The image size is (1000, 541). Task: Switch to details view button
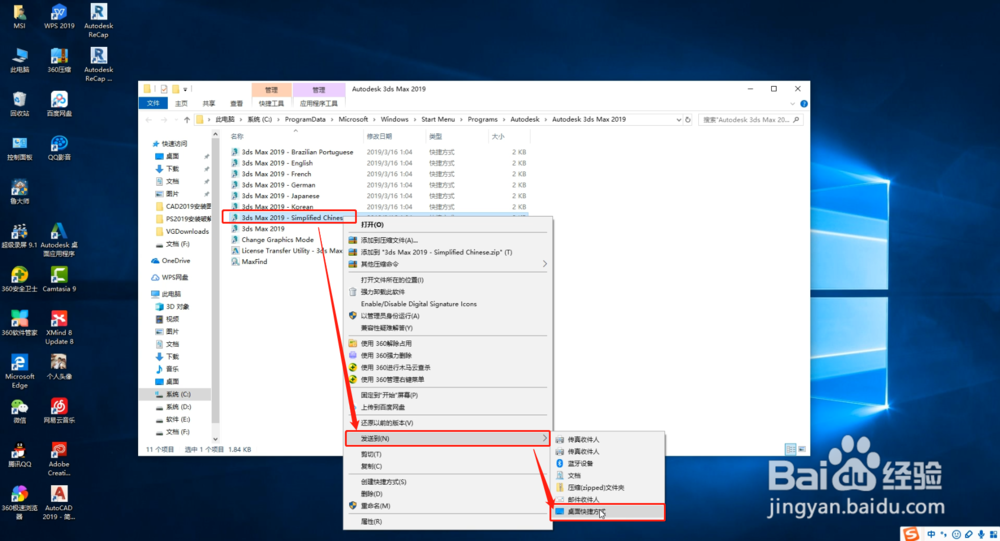coord(790,449)
